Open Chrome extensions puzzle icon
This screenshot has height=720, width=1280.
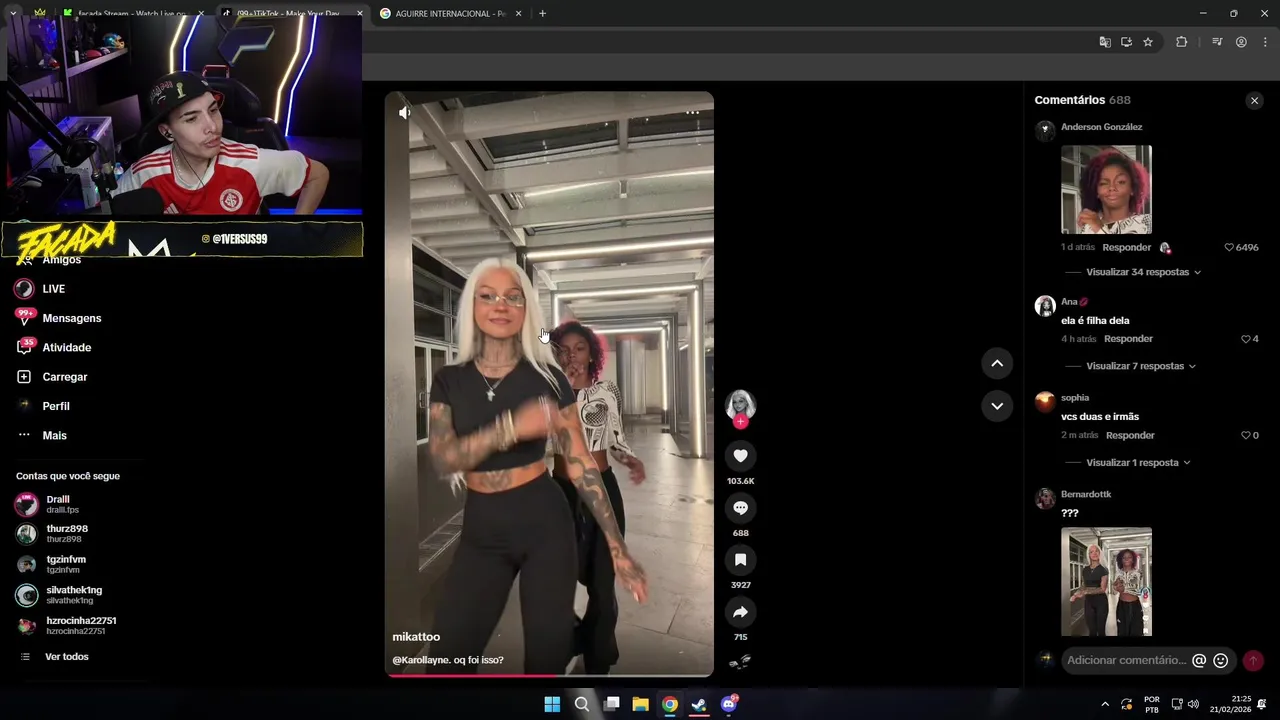pyautogui.click(x=1181, y=42)
